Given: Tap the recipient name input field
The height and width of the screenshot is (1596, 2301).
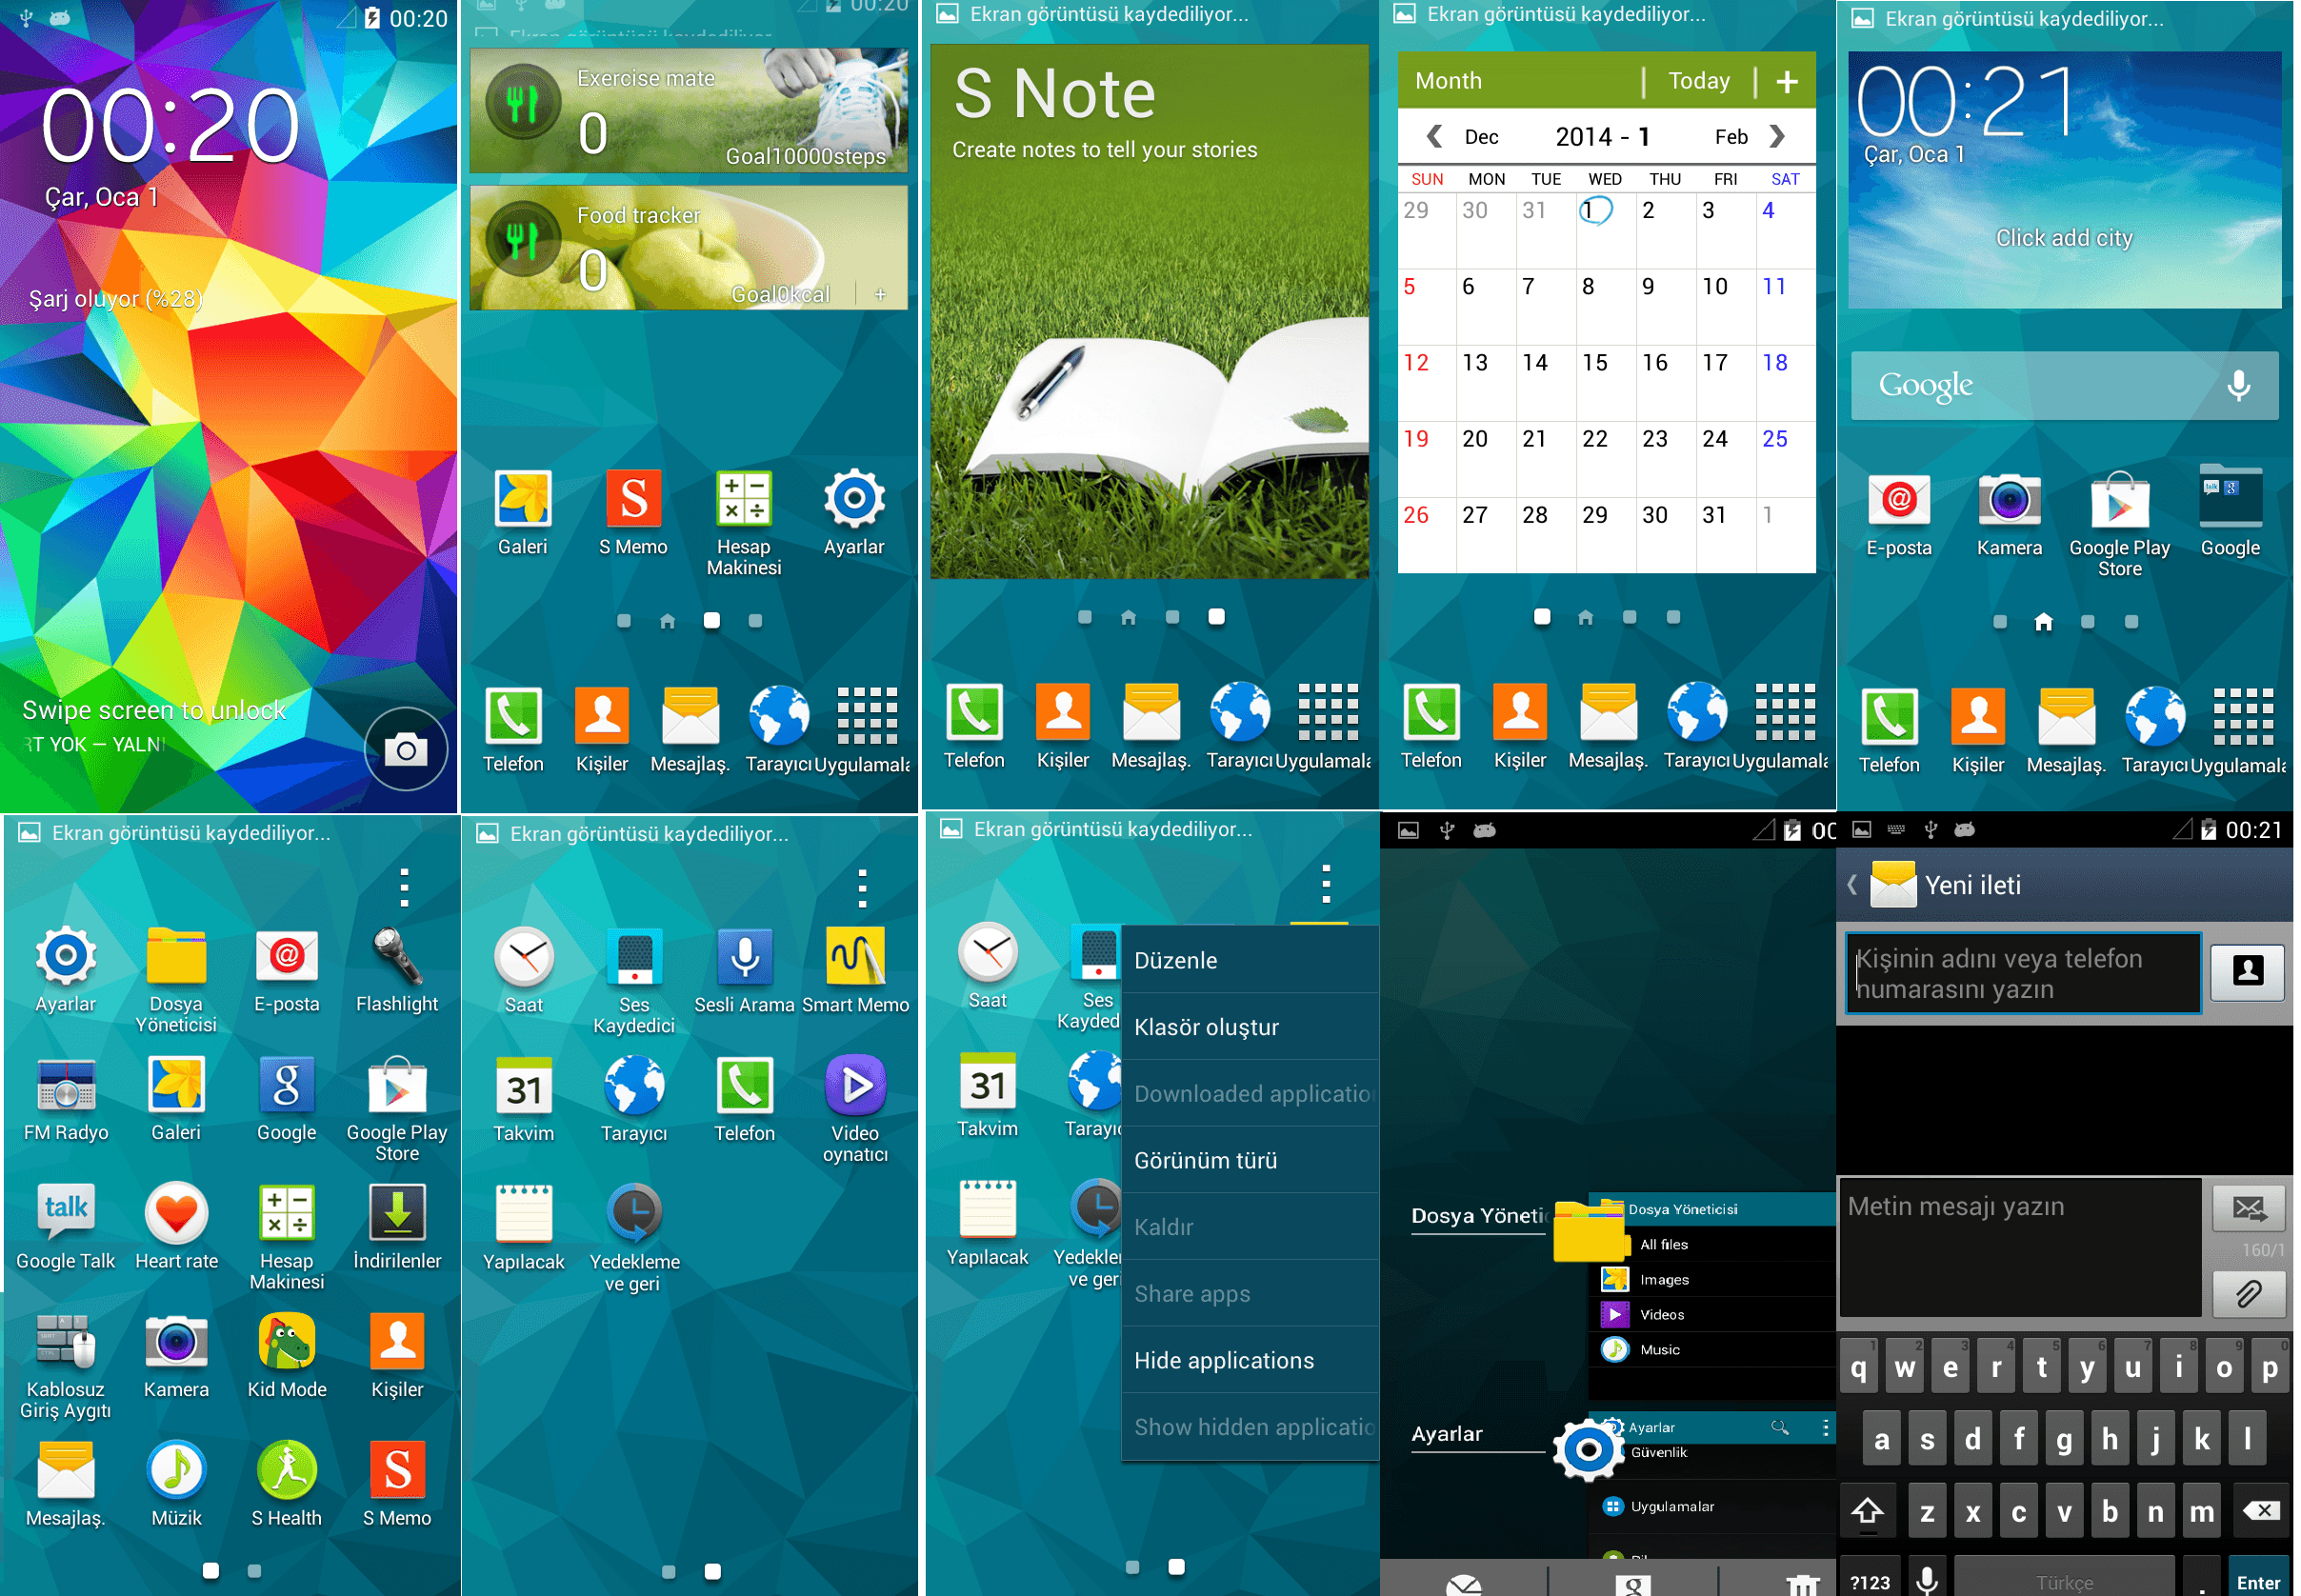Looking at the screenshot, I should 2022,974.
